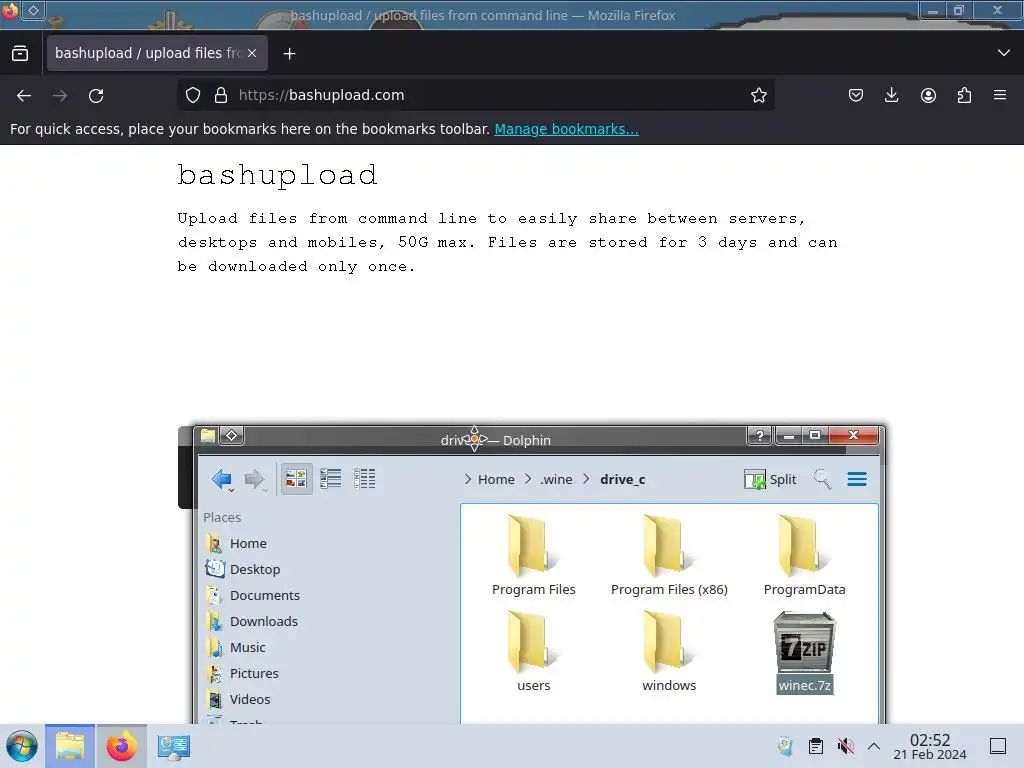Open clipboard tray icon
Viewport: 1024px width, 768px height.
(x=816, y=746)
